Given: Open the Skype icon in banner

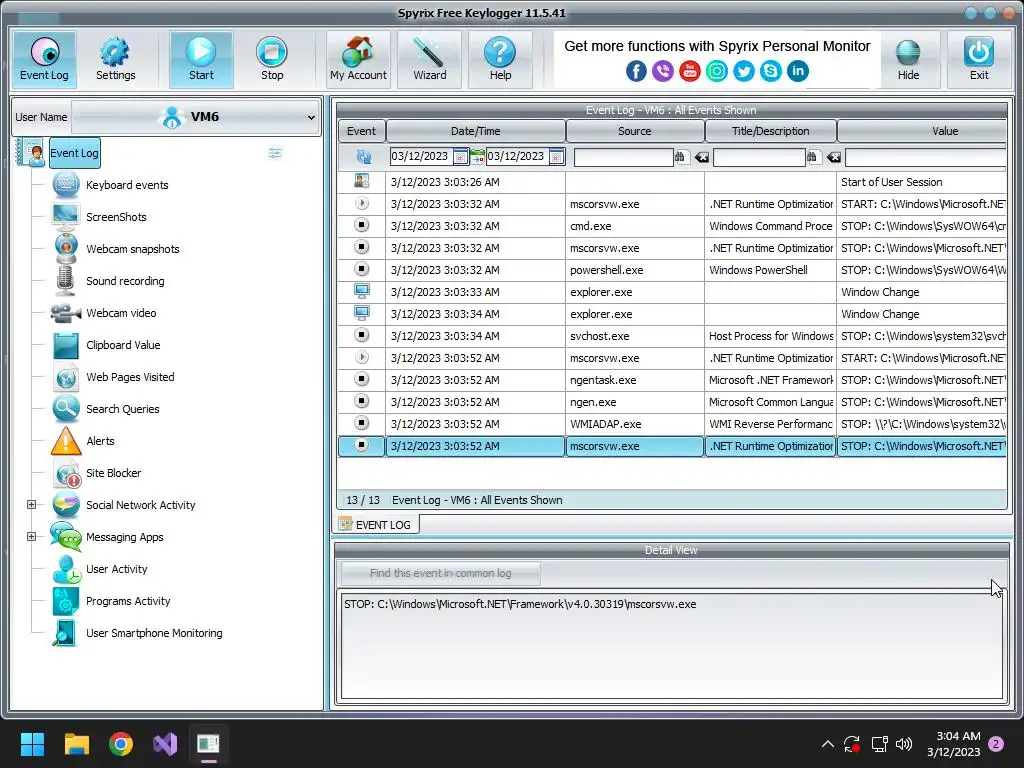Looking at the screenshot, I should click(x=771, y=71).
